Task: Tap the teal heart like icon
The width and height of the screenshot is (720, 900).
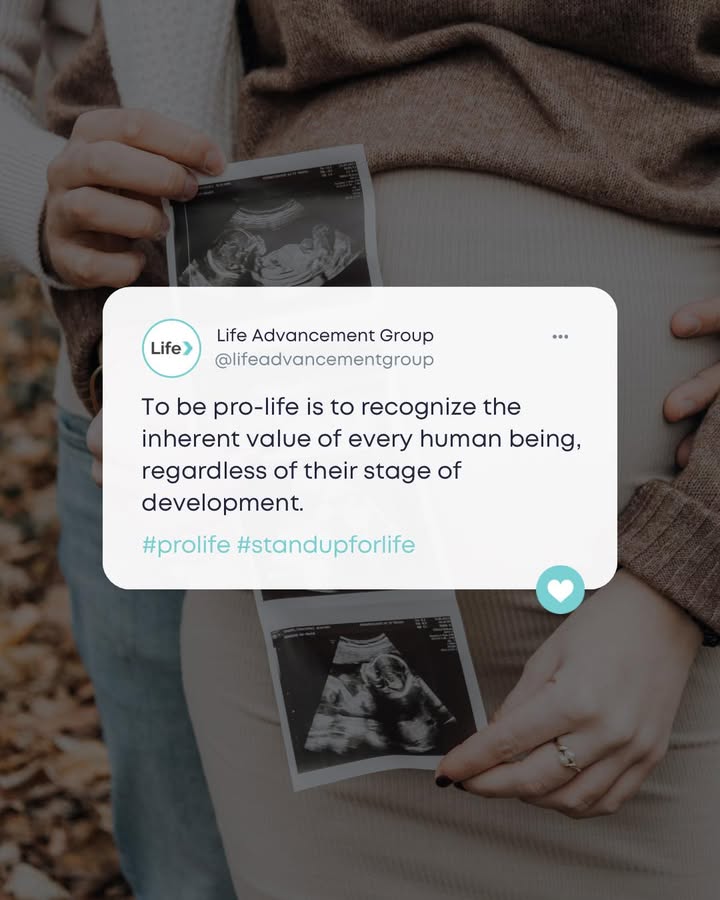Action: [x=560, y=589]
